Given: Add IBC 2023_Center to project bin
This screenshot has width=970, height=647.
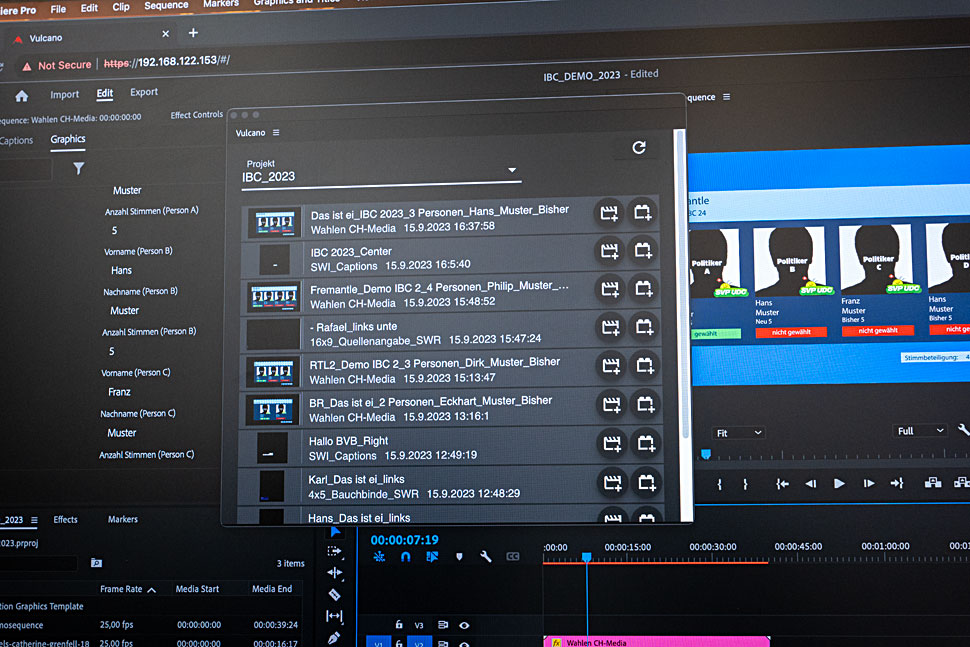Looking at the screenshot, I should (643, 250).
